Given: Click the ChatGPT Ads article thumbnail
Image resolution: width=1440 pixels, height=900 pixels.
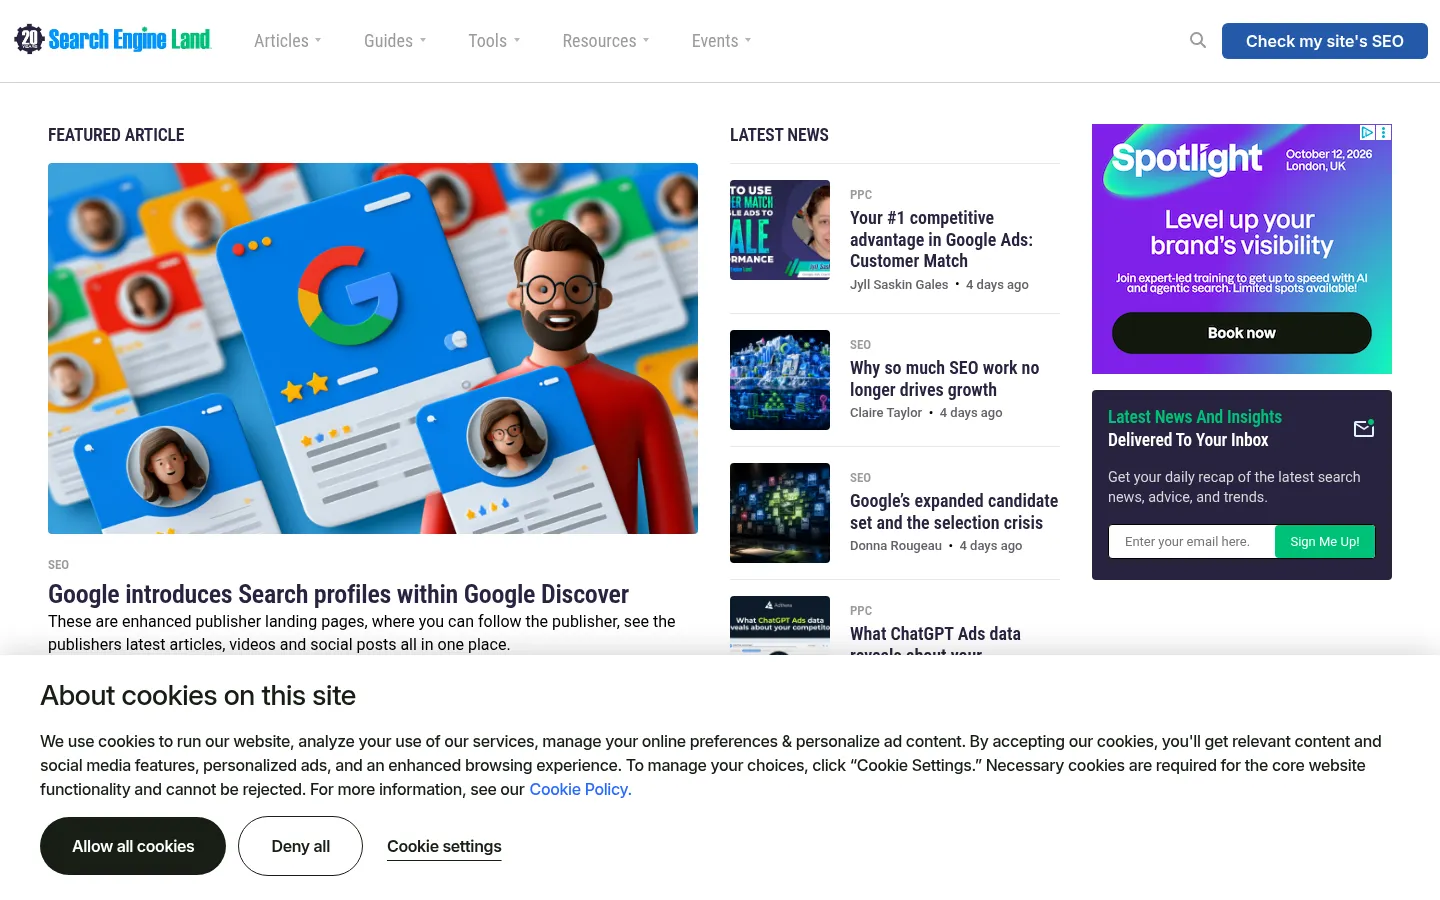Looking at the screenshot, I should [x=780, y=625].
